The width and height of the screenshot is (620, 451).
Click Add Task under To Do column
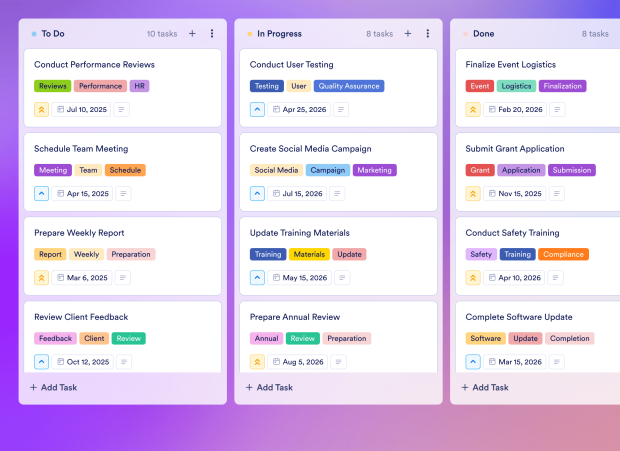tap(54, 387)
